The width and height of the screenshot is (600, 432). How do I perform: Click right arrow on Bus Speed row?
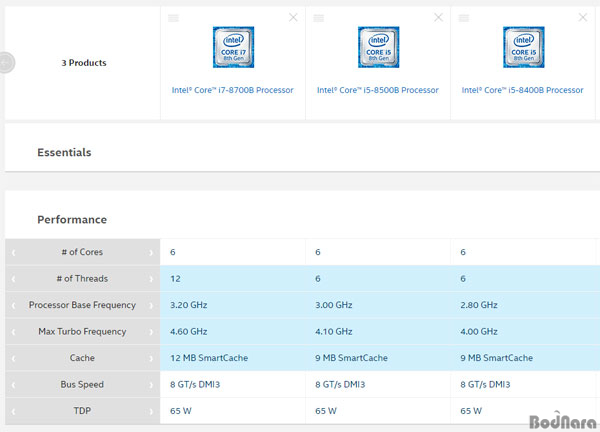click(151, 385)
